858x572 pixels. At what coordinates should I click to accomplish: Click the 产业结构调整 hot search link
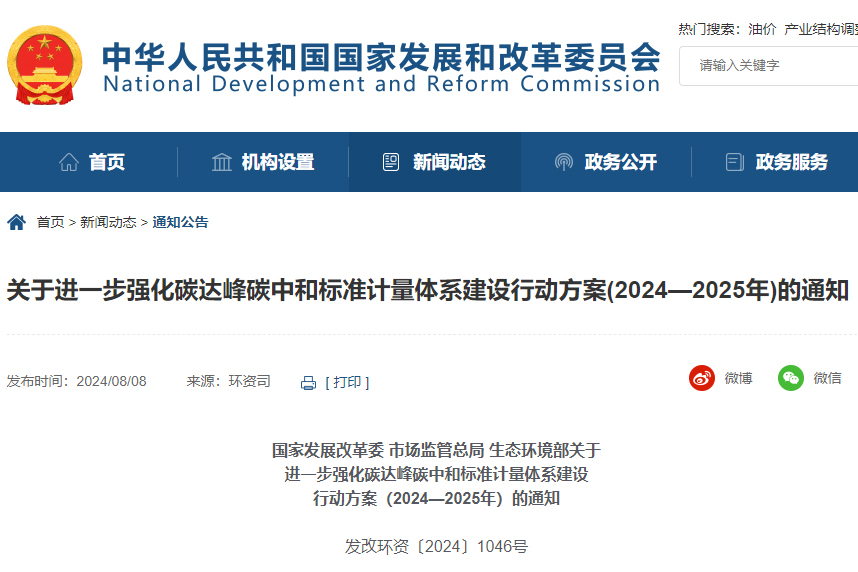pyautogui.click(x=820, y=29)
